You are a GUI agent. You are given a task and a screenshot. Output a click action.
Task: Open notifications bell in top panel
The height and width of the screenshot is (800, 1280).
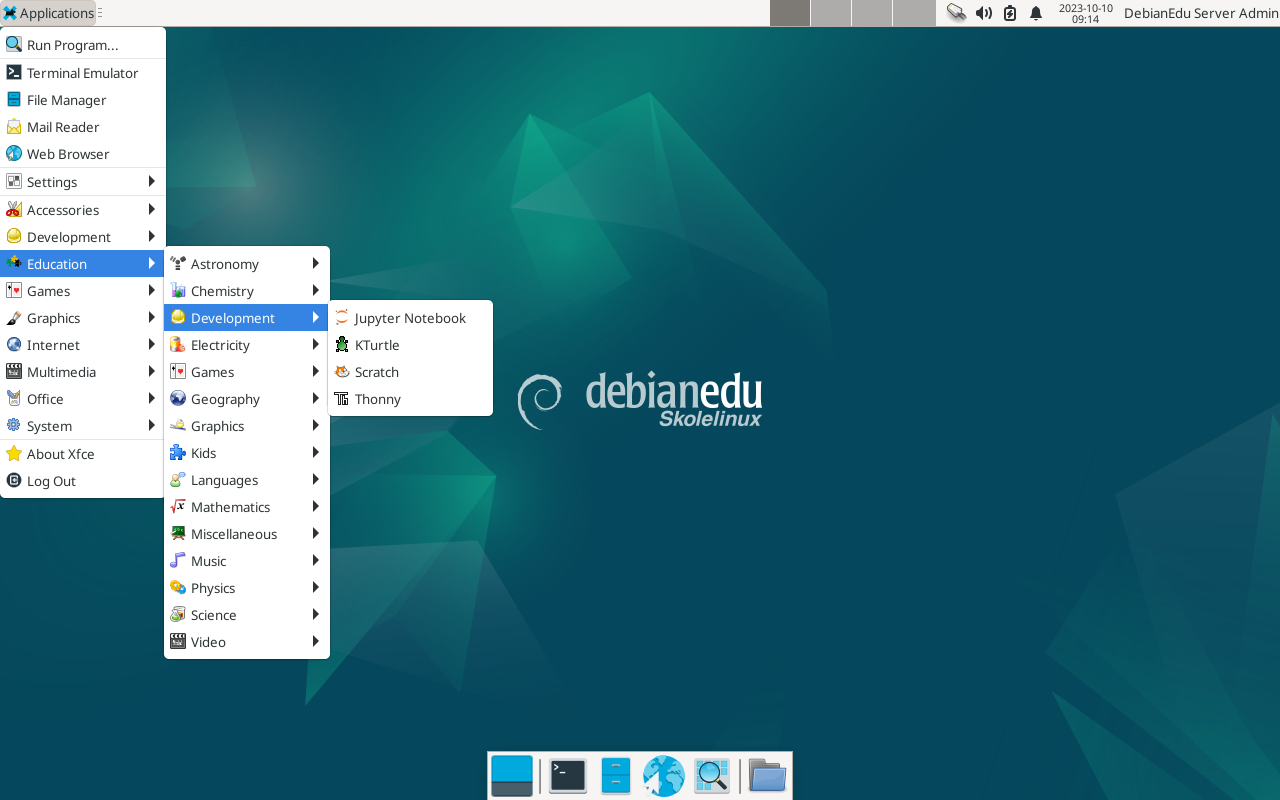pos(1036,13)
